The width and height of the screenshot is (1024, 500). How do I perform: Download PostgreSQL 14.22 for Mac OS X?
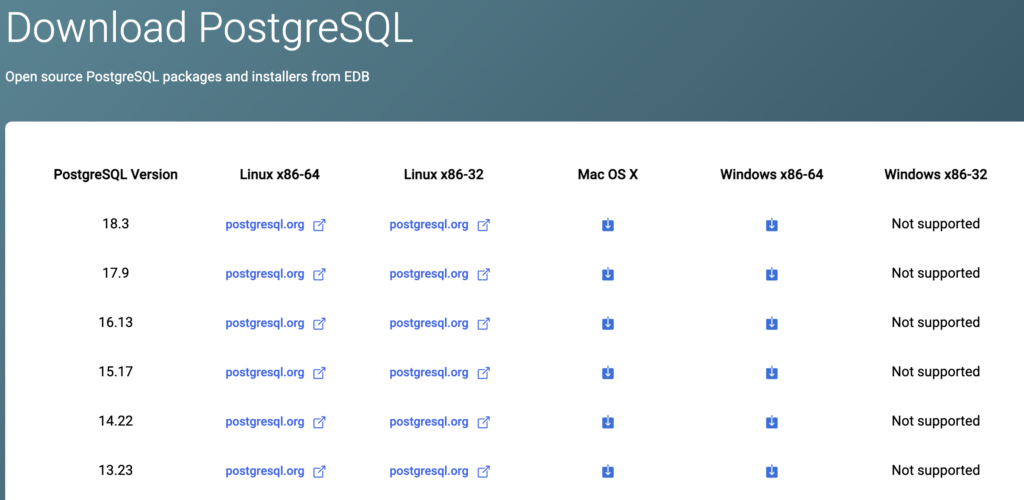607,422
